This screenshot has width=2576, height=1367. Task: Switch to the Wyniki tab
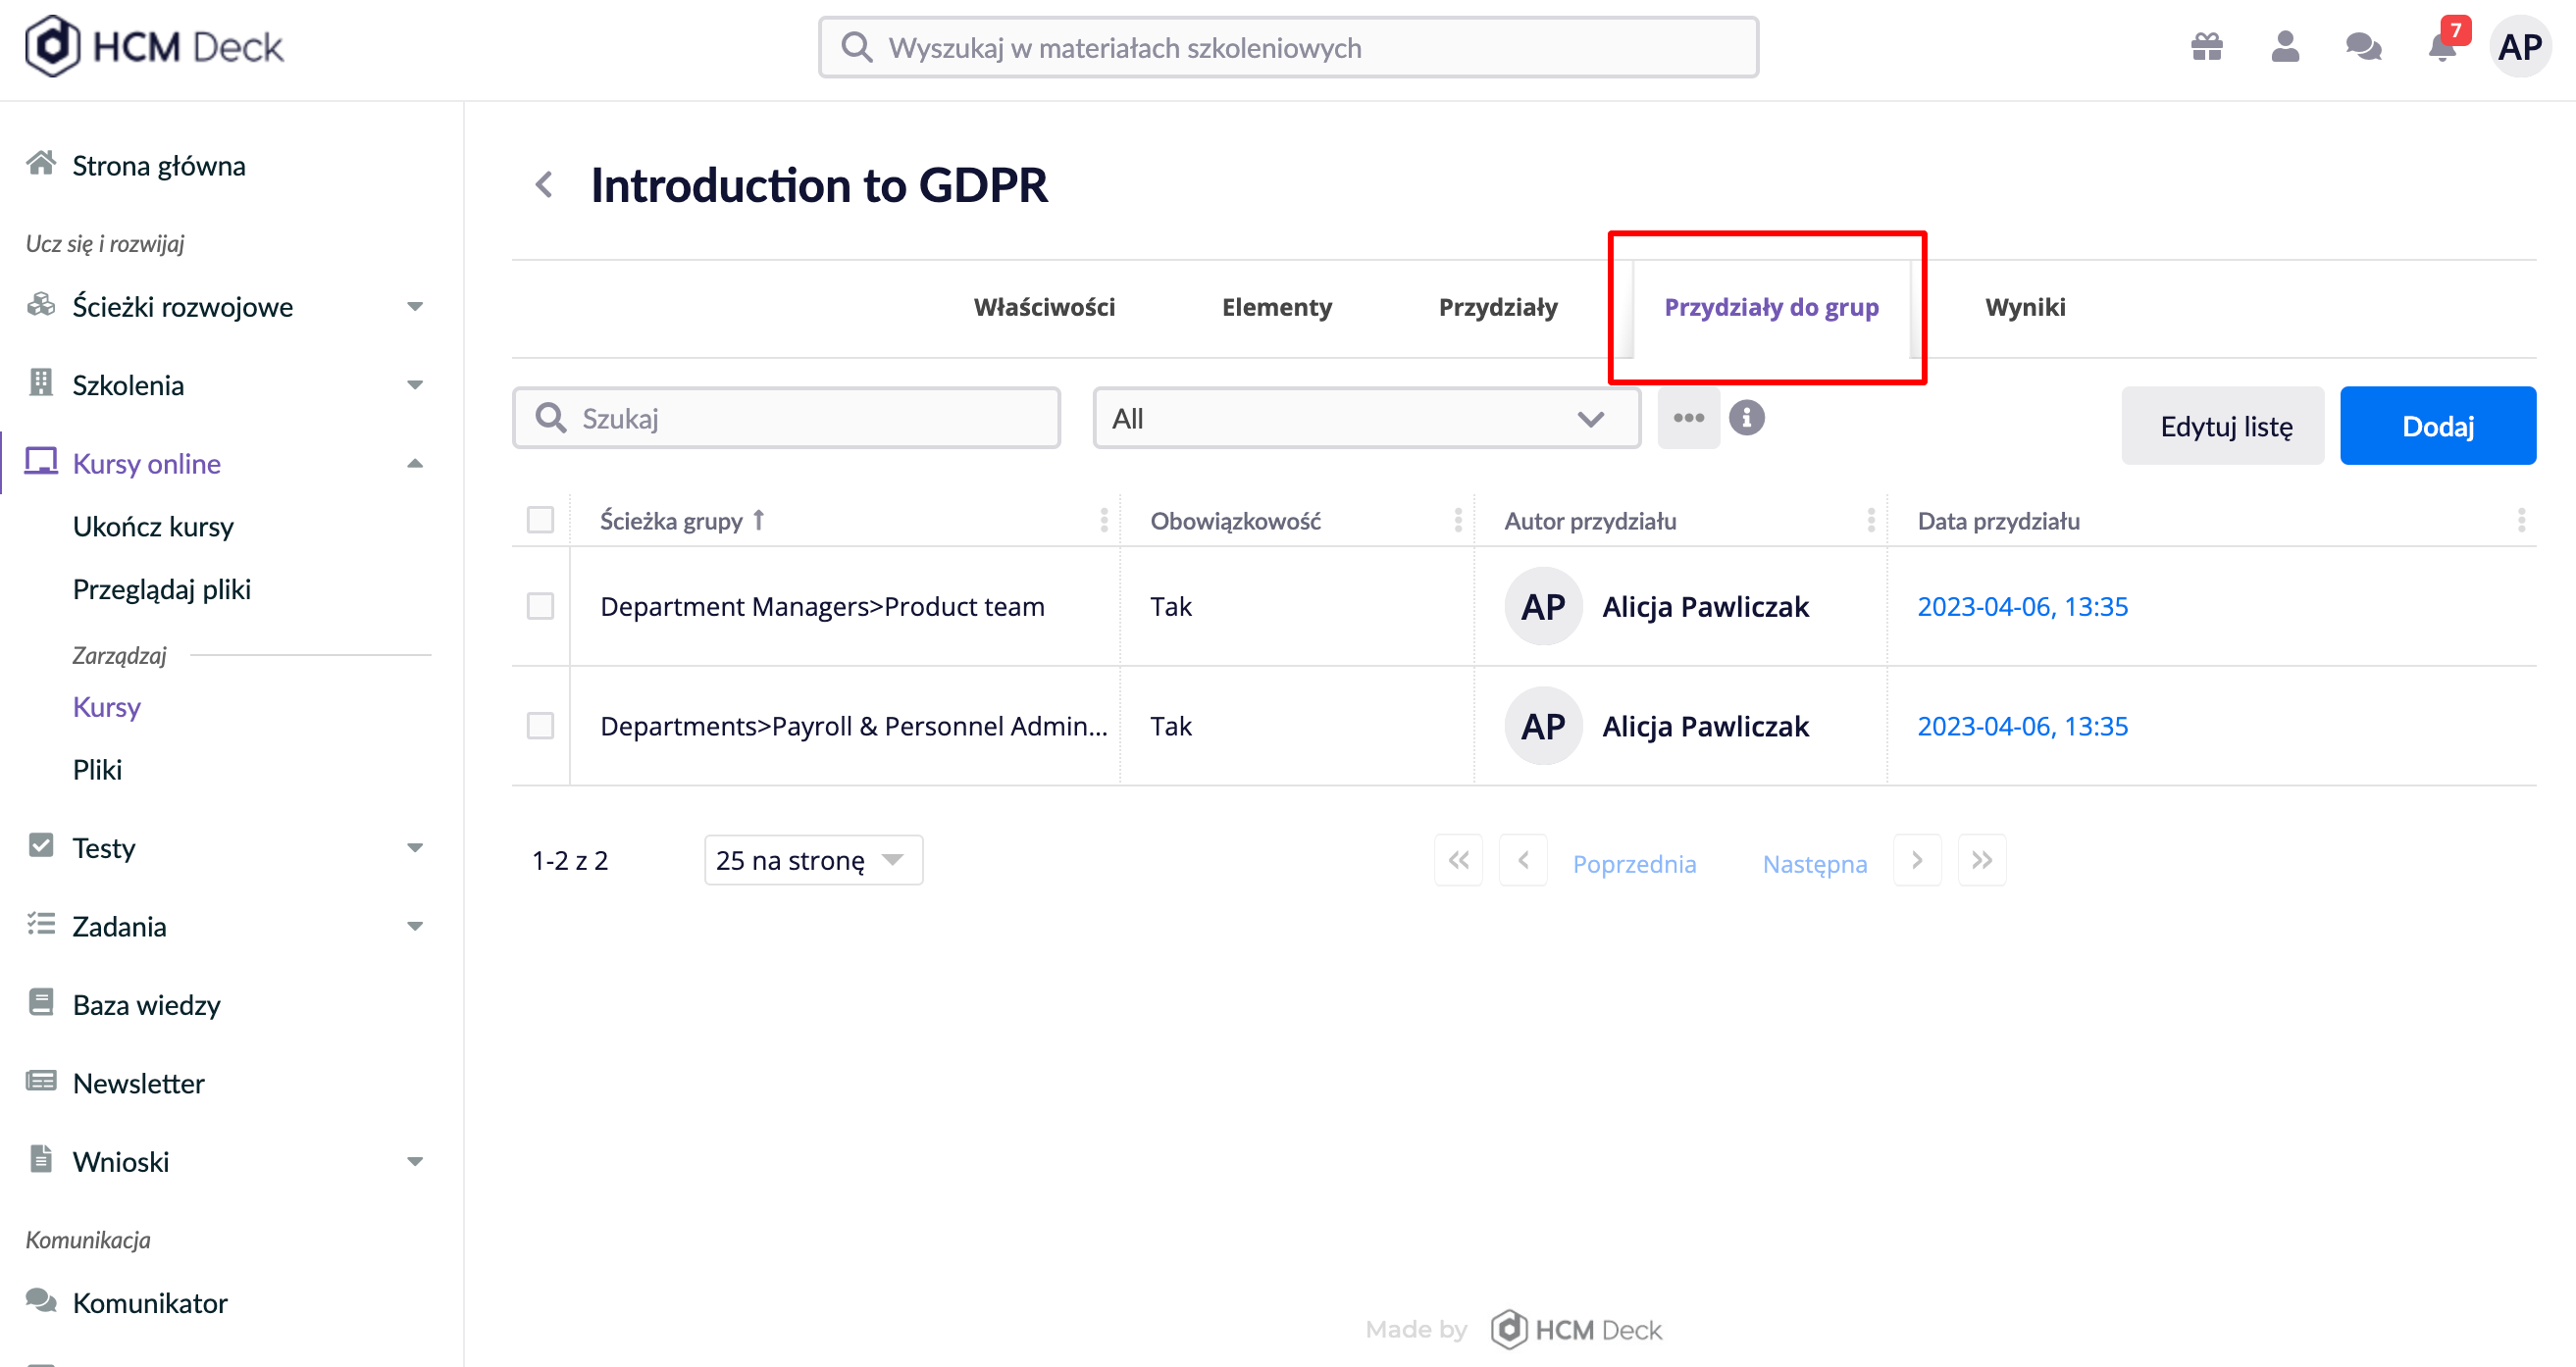tap(2024, 307)
